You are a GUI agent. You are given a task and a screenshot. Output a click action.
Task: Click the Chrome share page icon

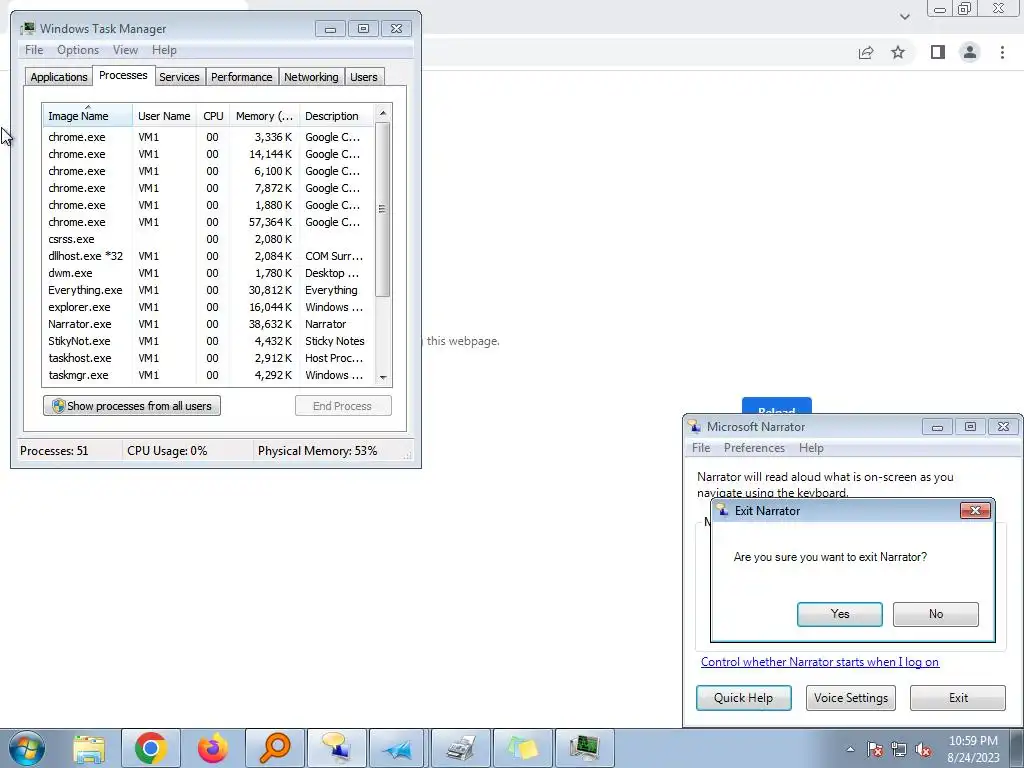point(866,52)
